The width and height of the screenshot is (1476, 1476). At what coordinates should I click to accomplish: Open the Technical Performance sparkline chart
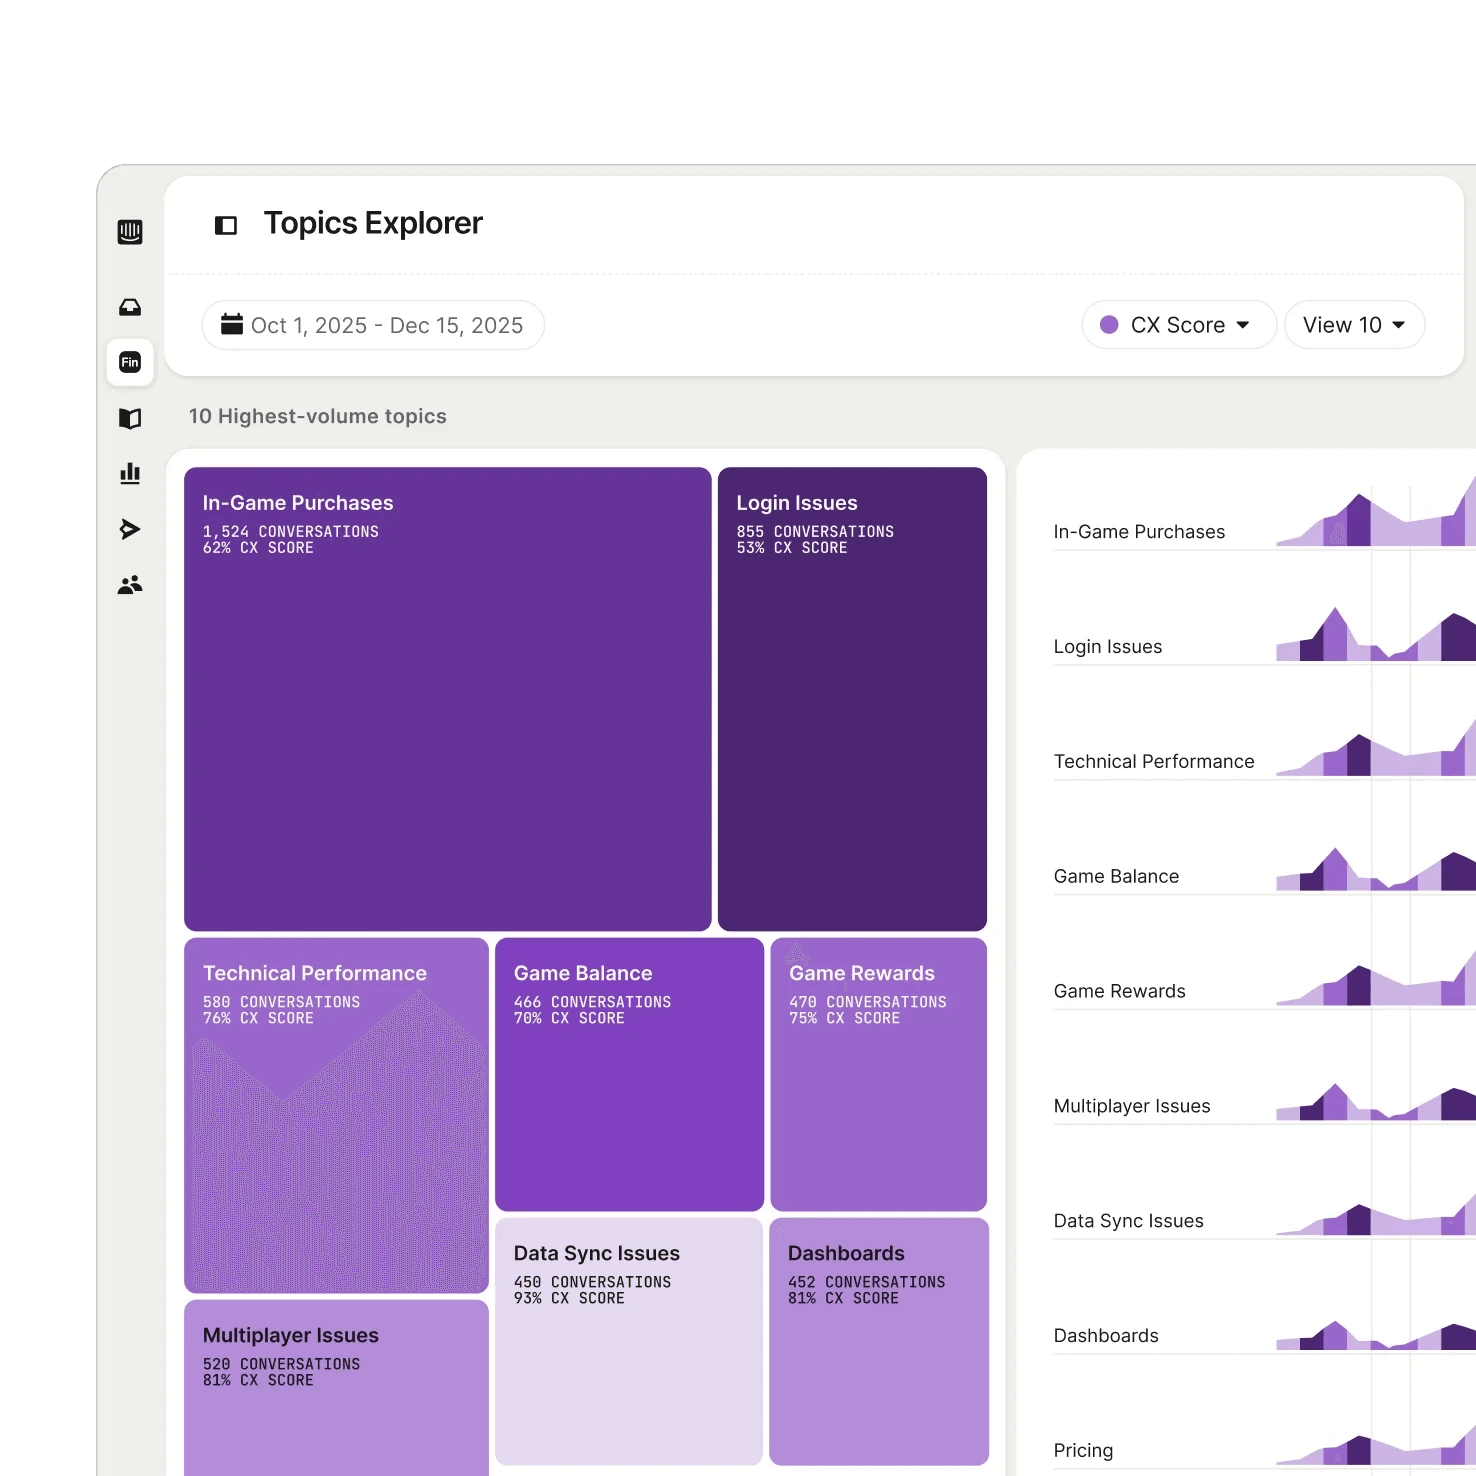point(1376,749)
